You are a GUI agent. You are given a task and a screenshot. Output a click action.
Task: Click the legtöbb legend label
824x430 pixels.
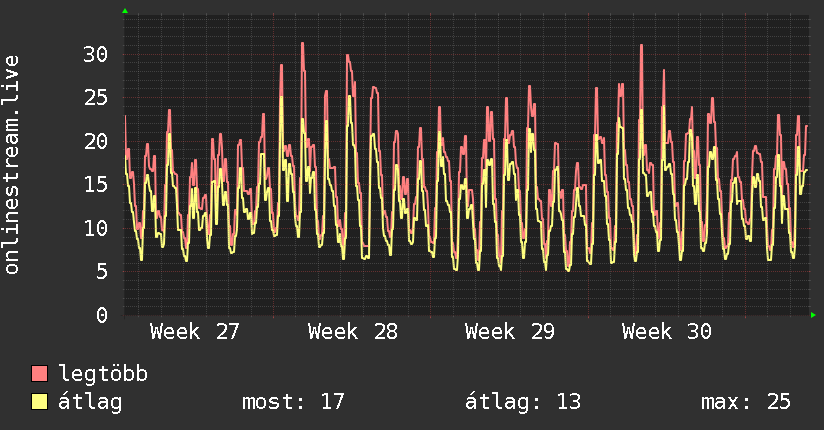click(x=103, y=374)
